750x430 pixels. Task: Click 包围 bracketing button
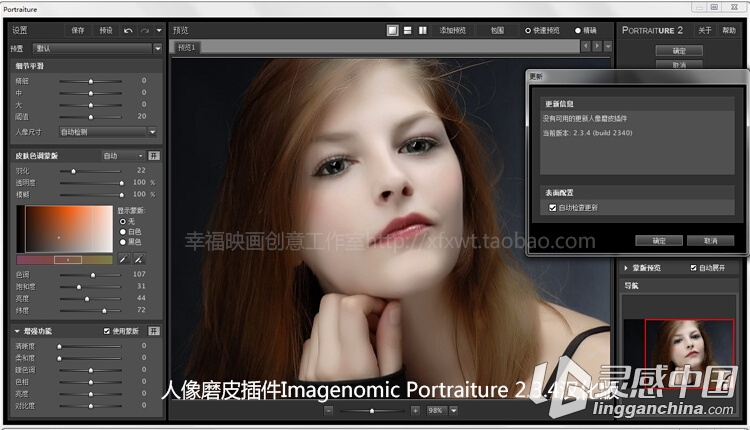coord(497,31)
